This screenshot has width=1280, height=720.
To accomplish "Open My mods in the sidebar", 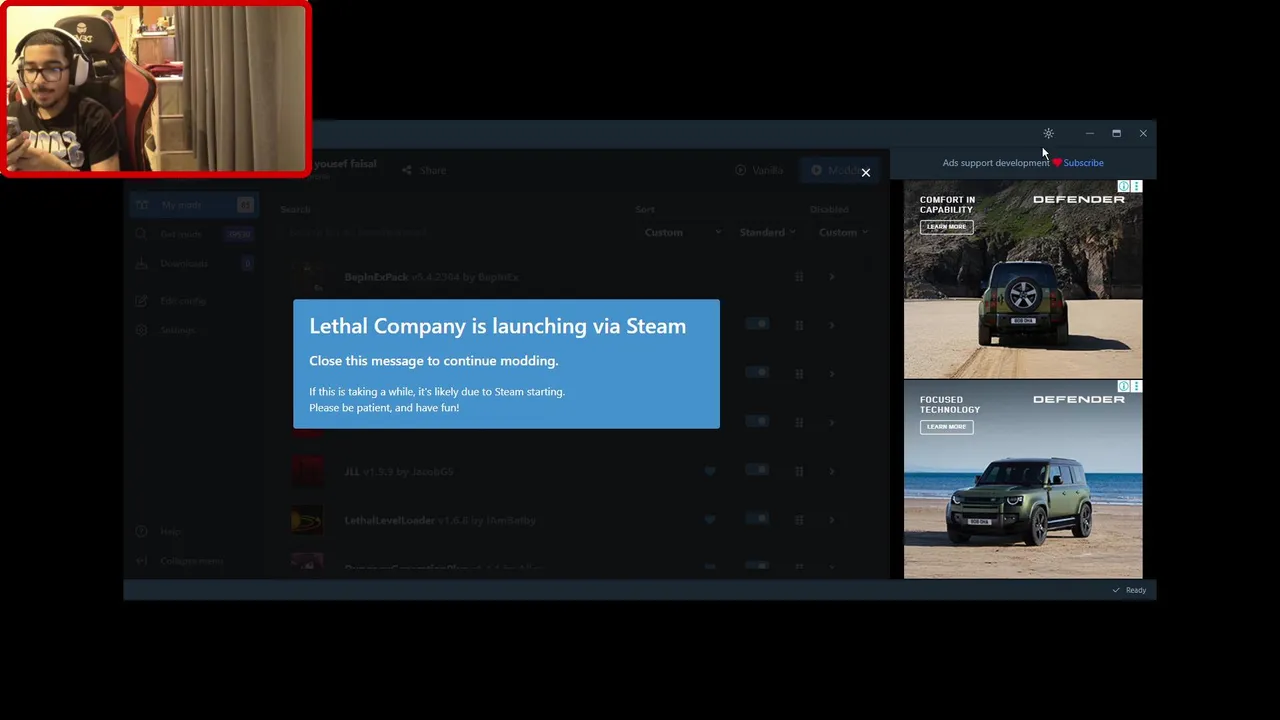I will [194, 205].
